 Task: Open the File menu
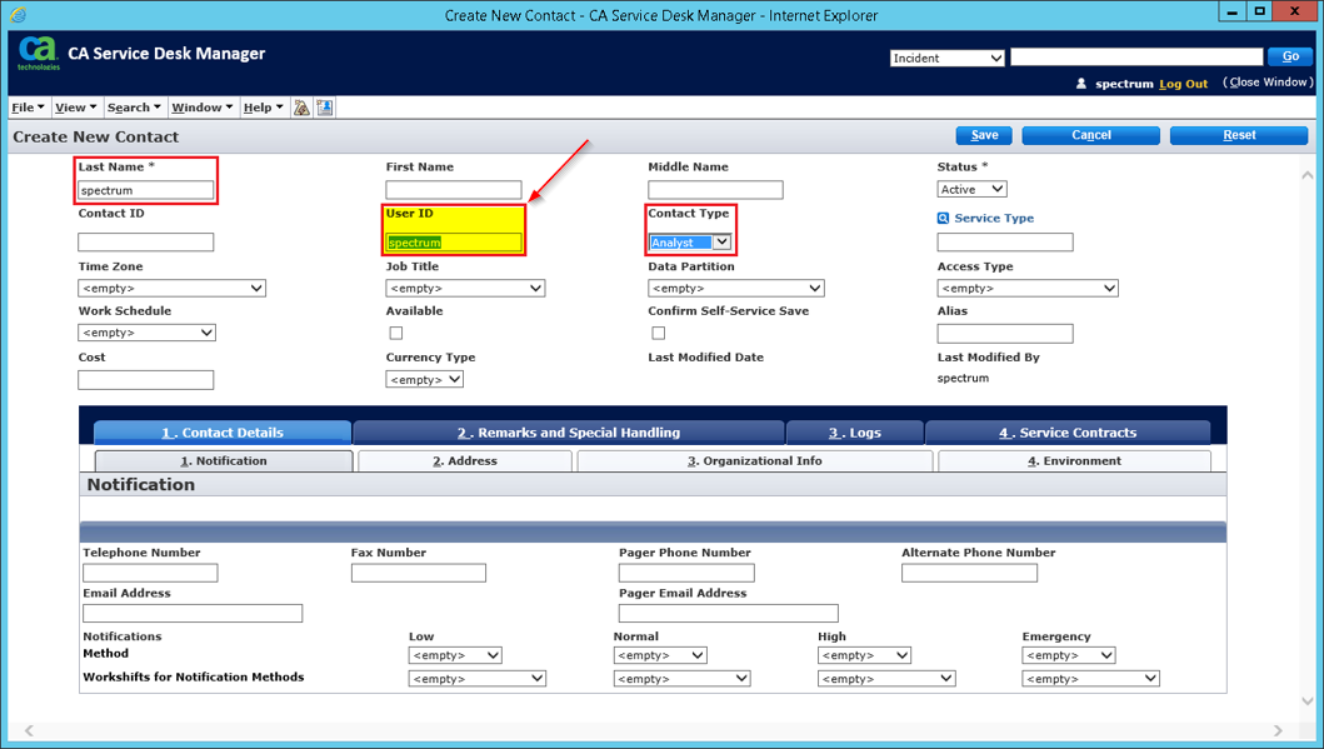pyautogui.click(x=27, y=107)
